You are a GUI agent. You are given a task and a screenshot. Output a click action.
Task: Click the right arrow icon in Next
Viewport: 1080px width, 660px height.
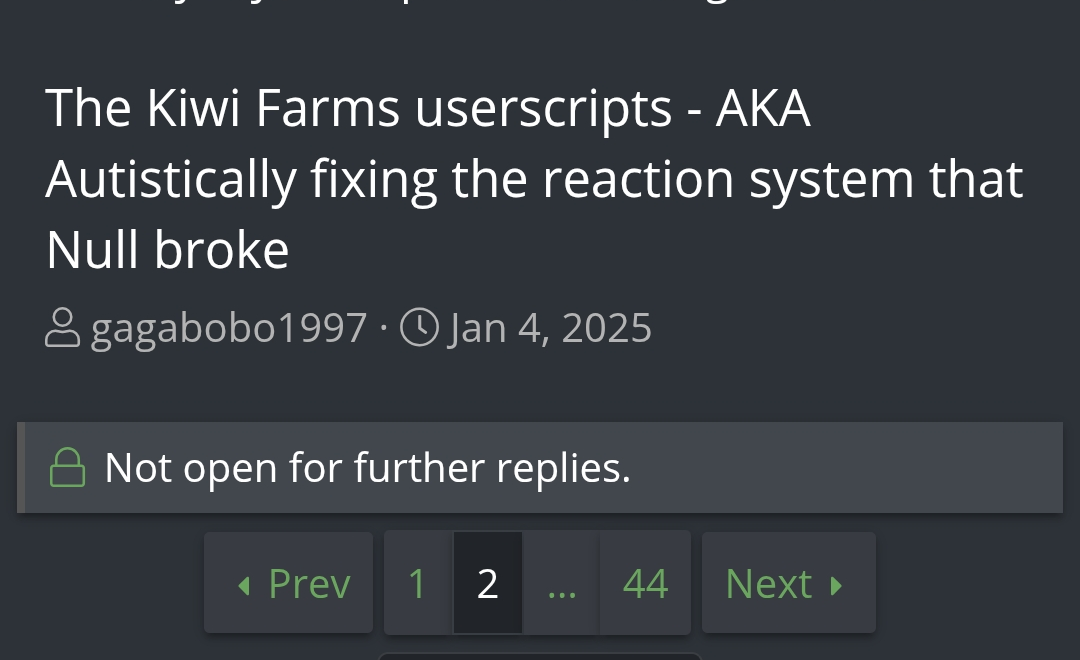[836, 586]
